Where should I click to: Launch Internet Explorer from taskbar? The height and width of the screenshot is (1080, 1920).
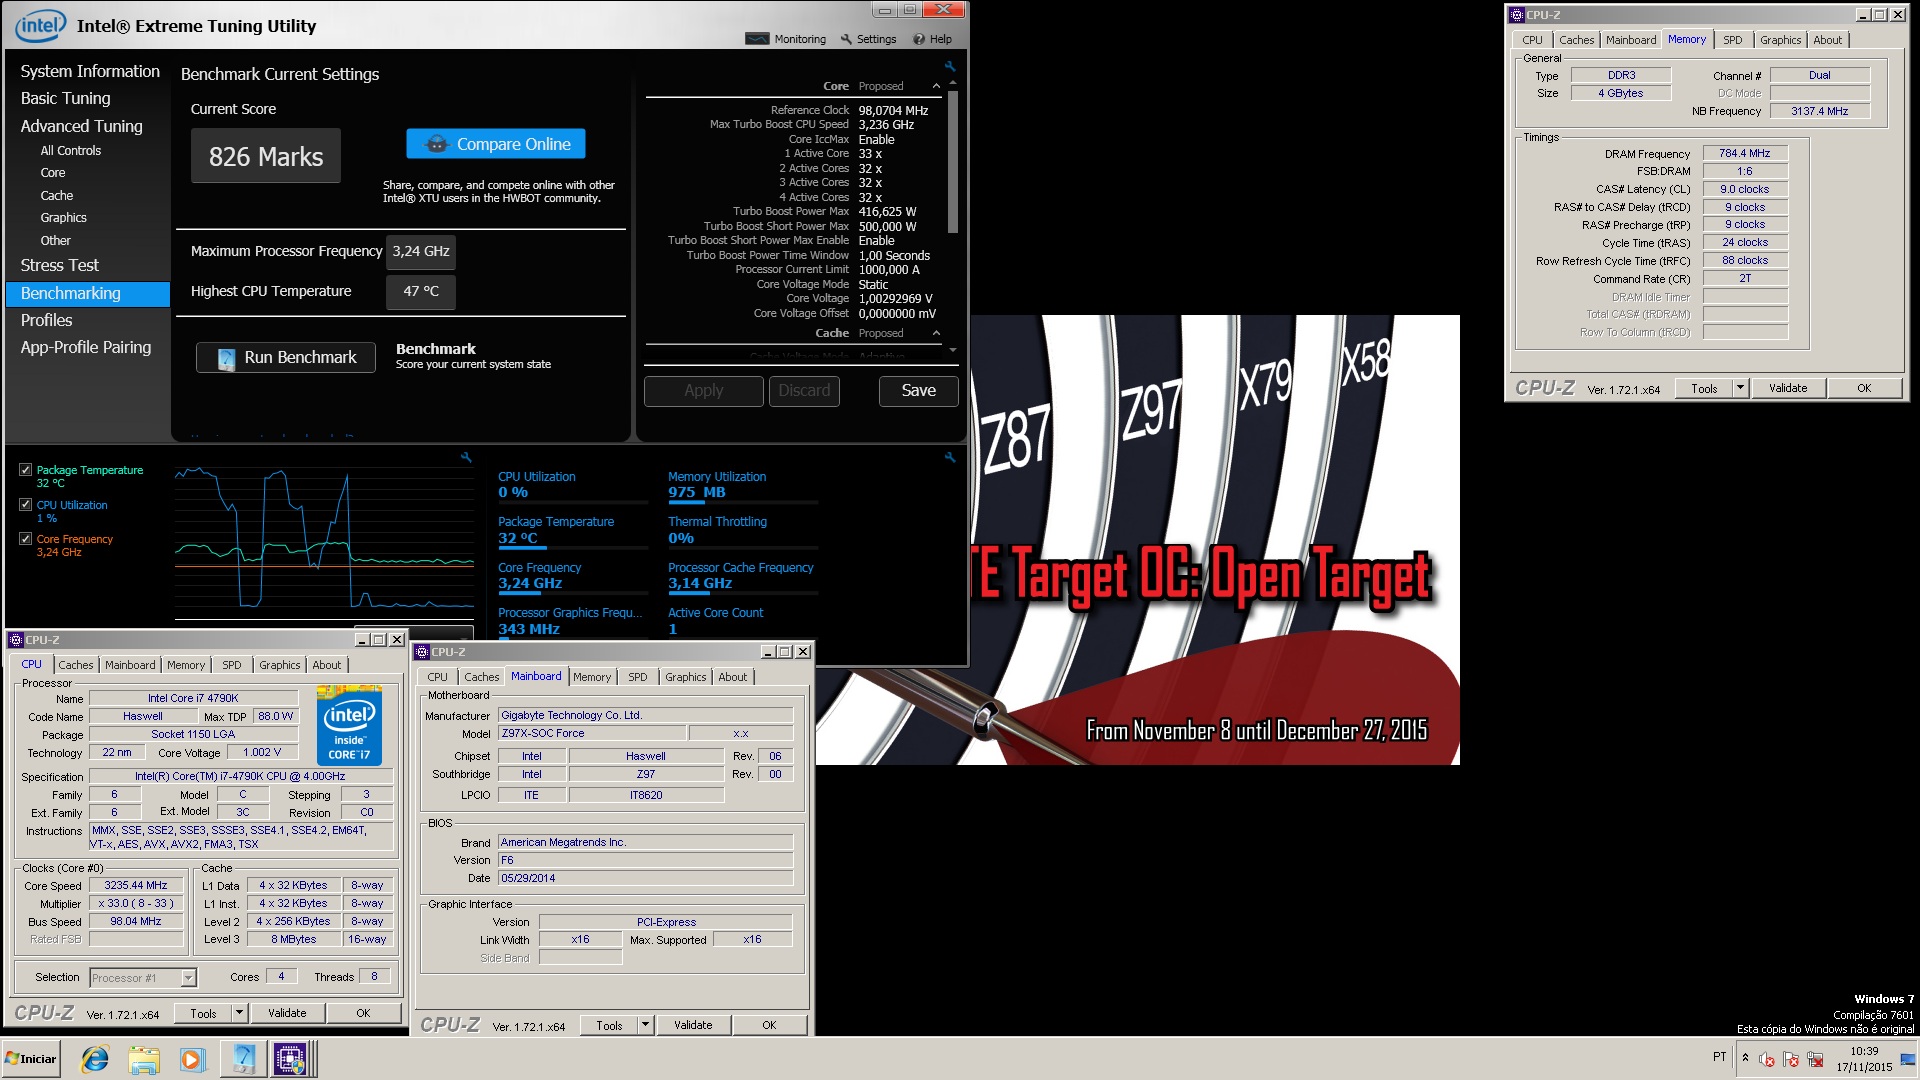point(95,1059)
